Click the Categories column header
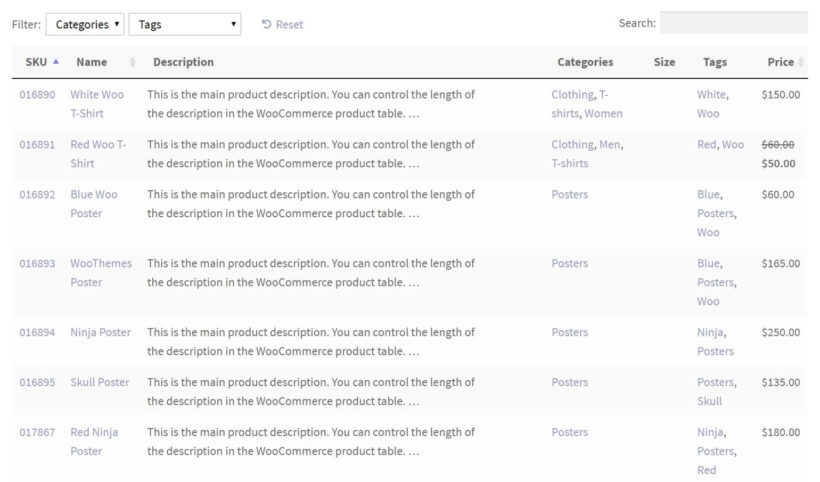Image resolution: width=820 pixels, height=482 pixels. click(x=585, y=62)
